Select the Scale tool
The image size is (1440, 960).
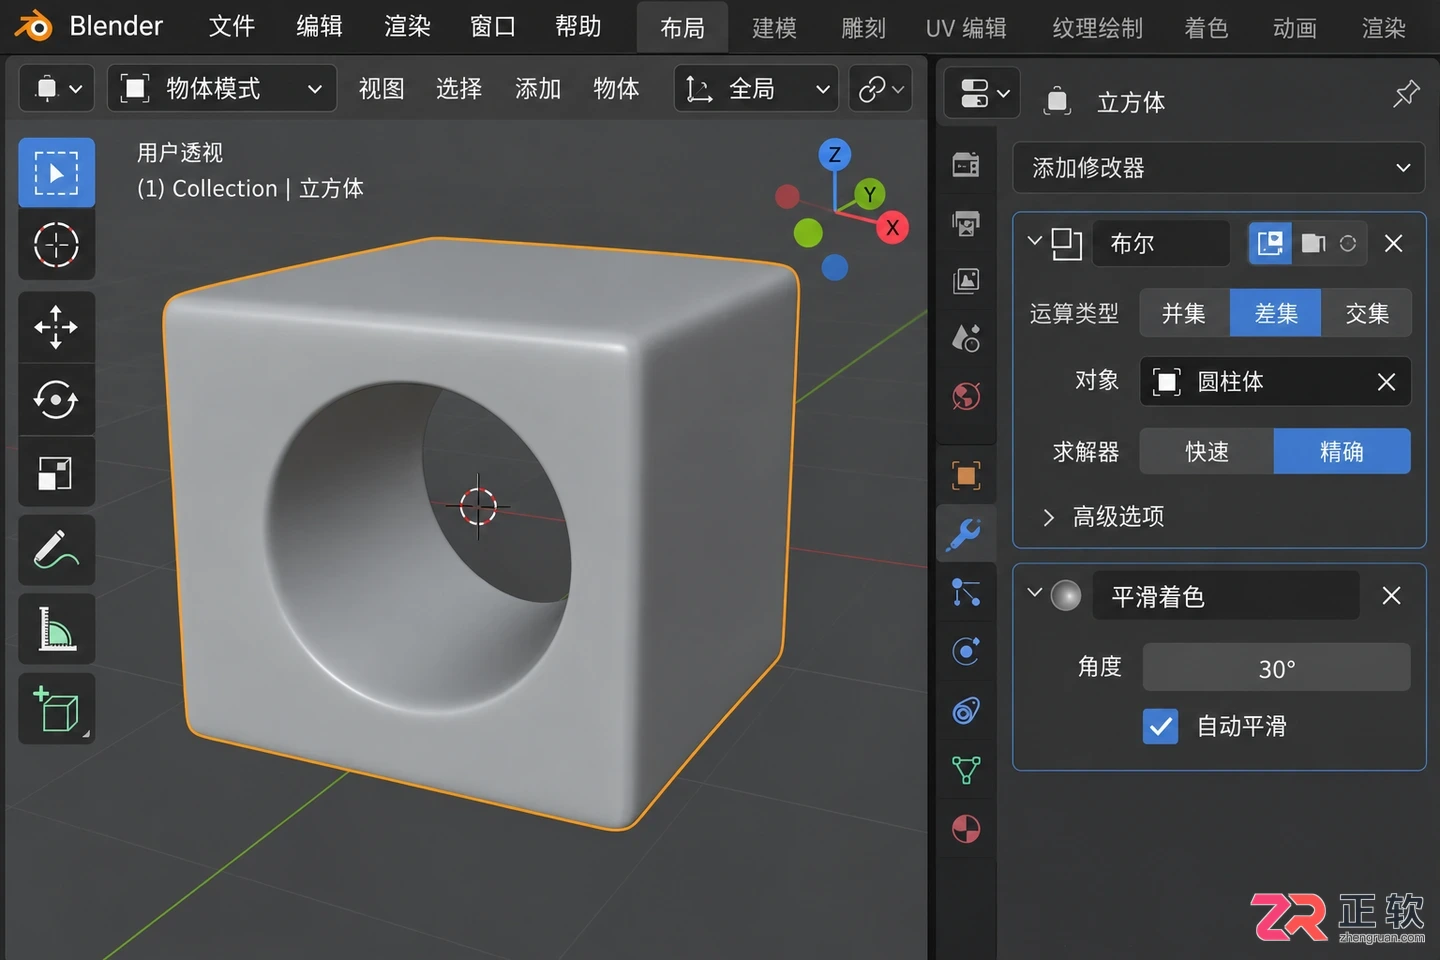coord(57,472)
